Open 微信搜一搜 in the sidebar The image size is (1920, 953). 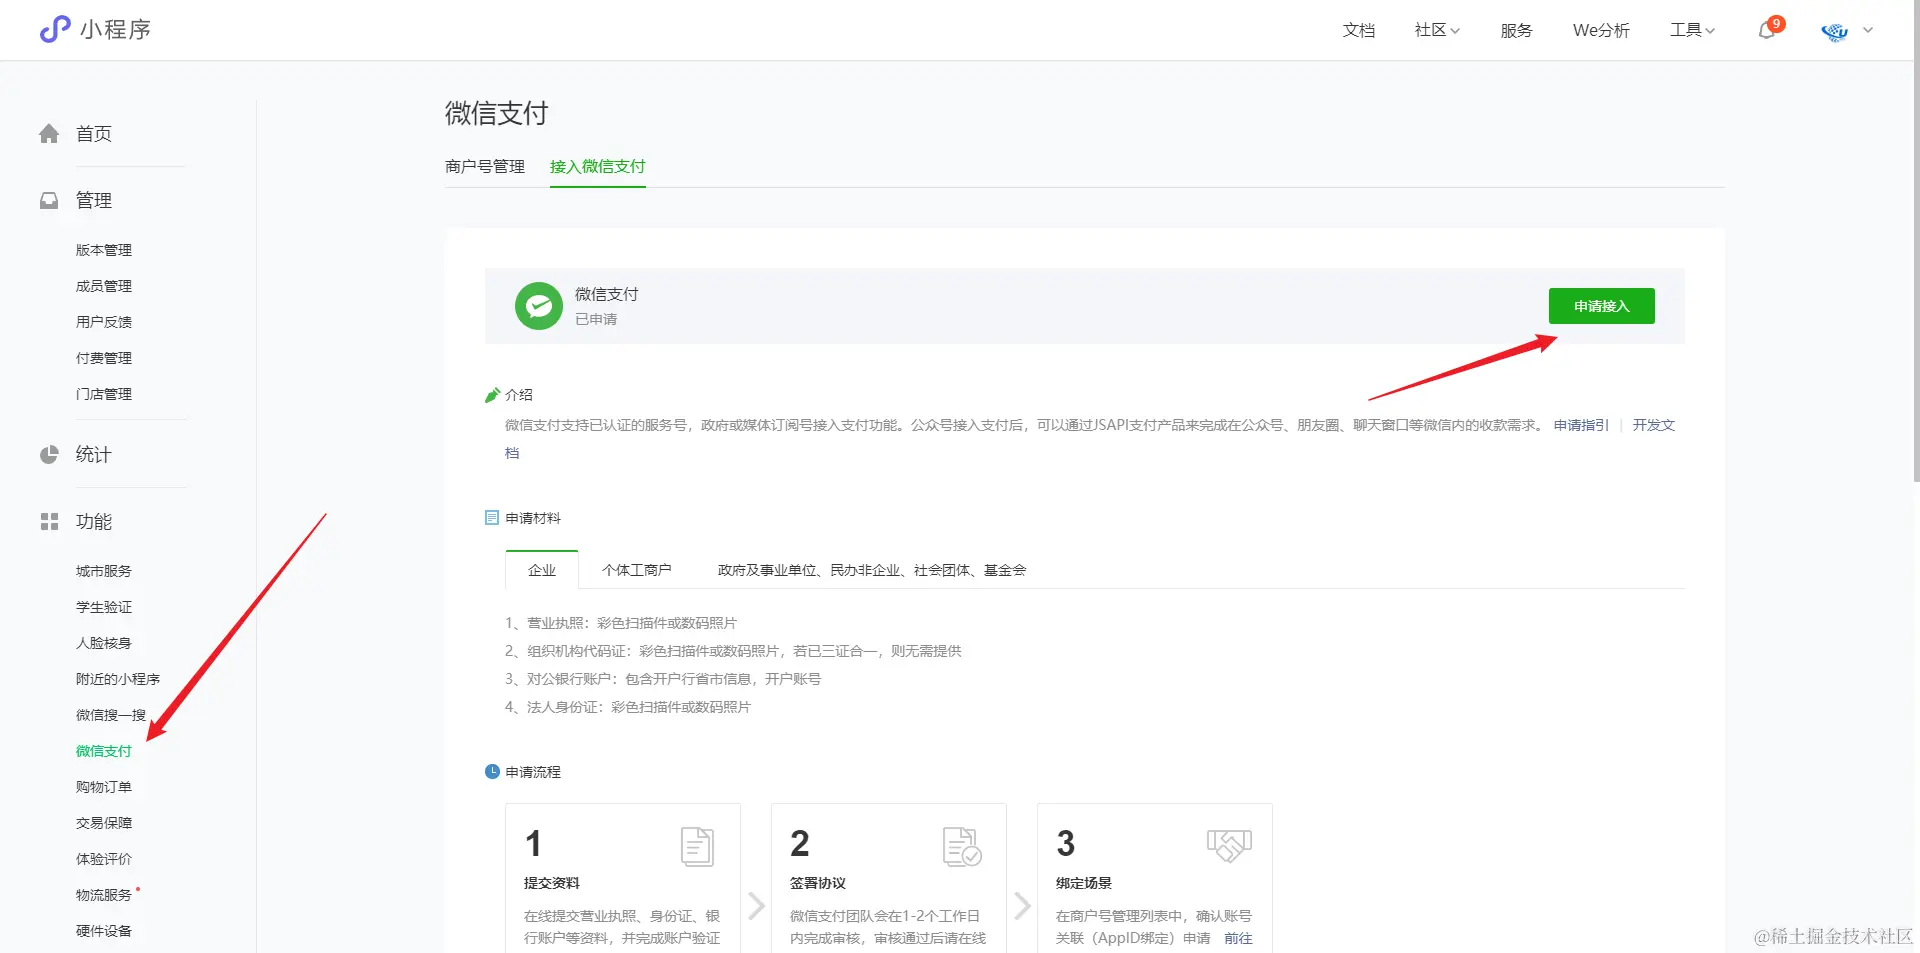point(111,715)
